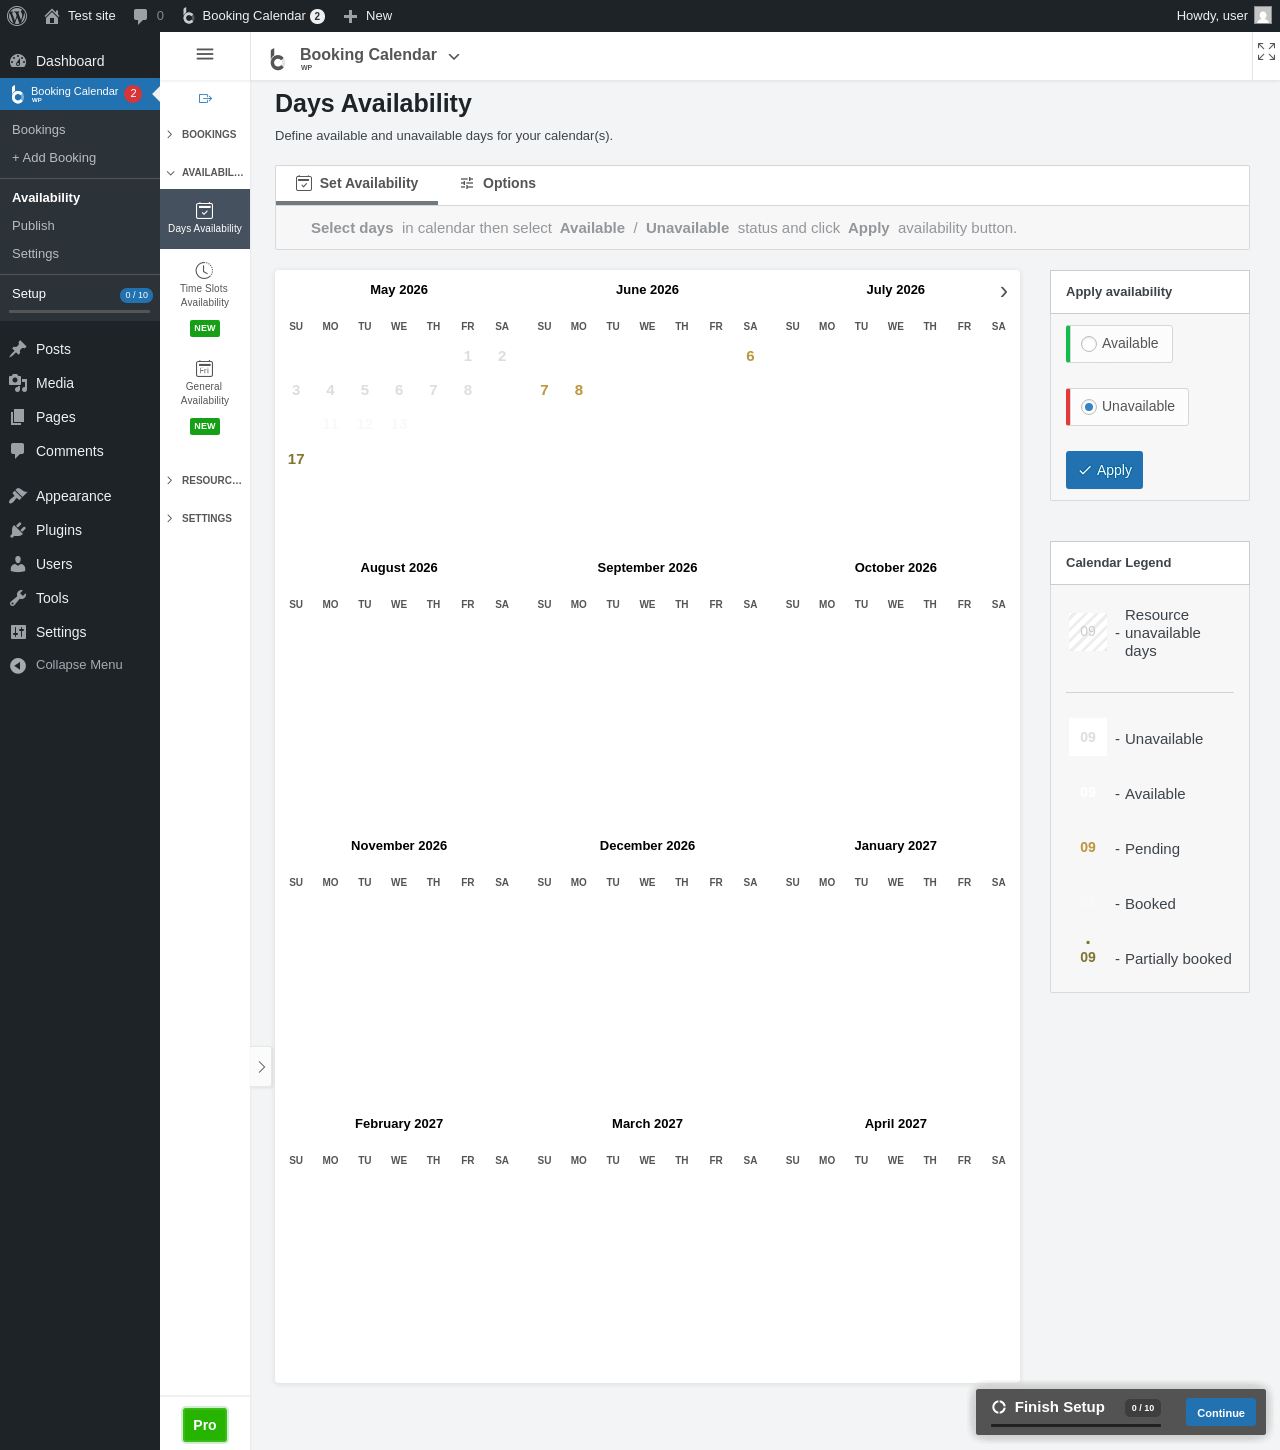The width and height of the screenshot is (1280, 1450).
Task: Expand the SETTINGS submenu section
Action: (205, 518)
